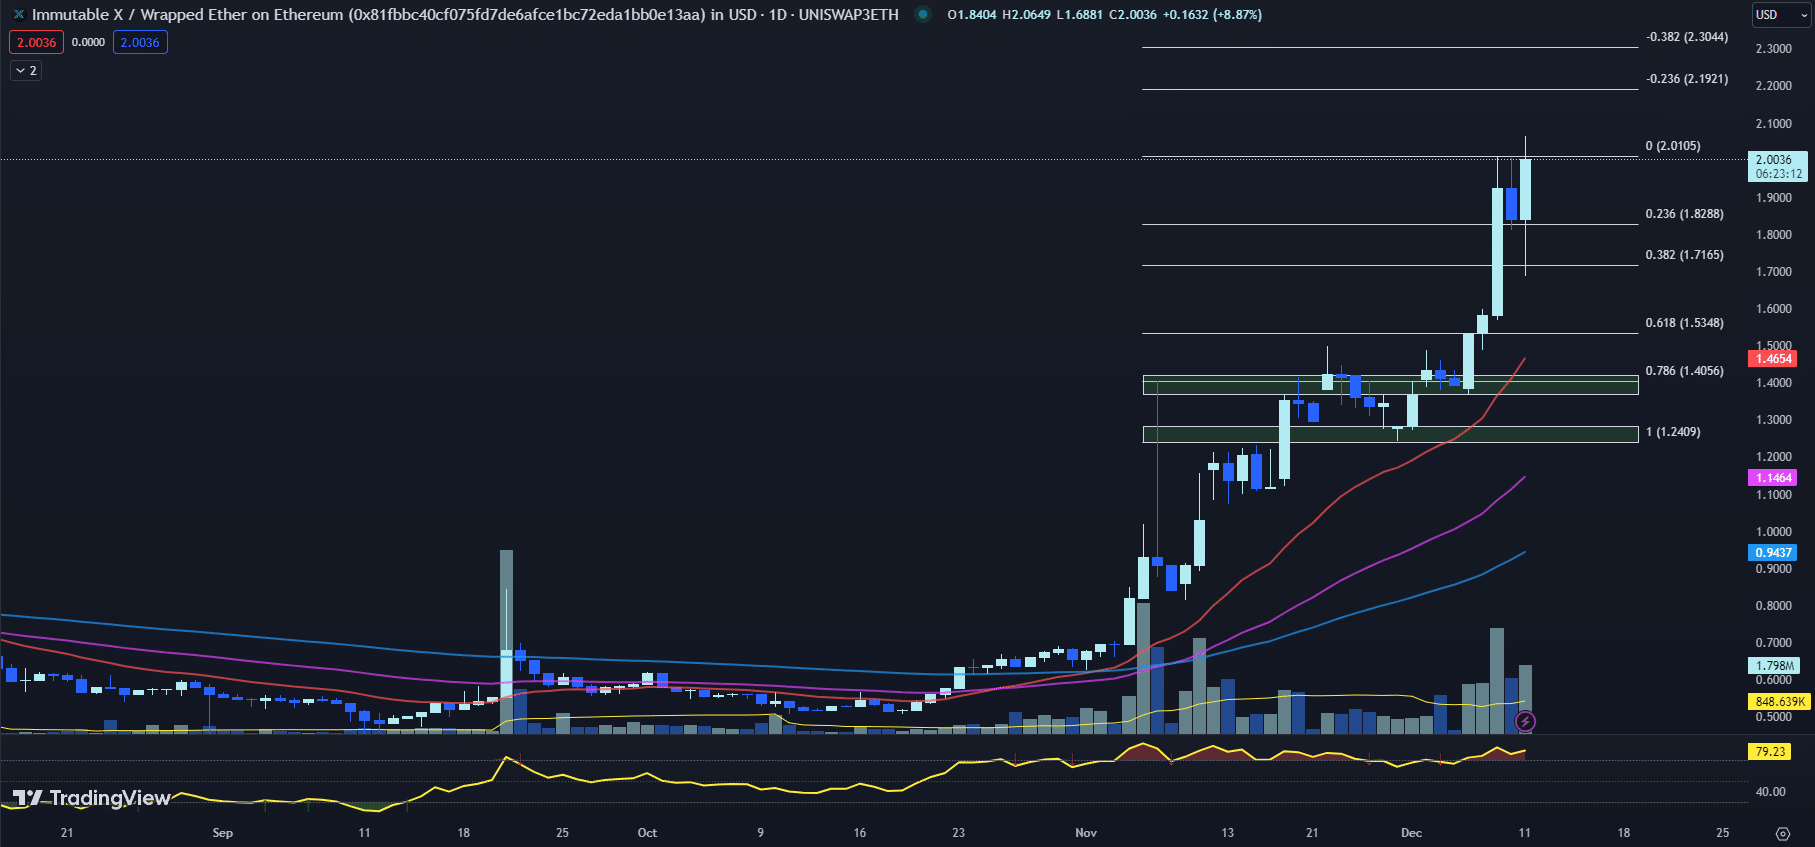Click the yellow 848.639K volume average label
The image size is (1815, 847).
[1779, 702]
